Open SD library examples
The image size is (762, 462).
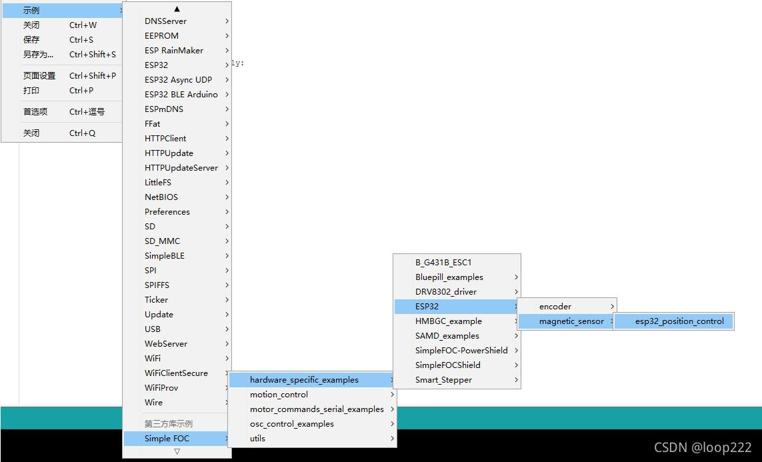tap(177, 226)
